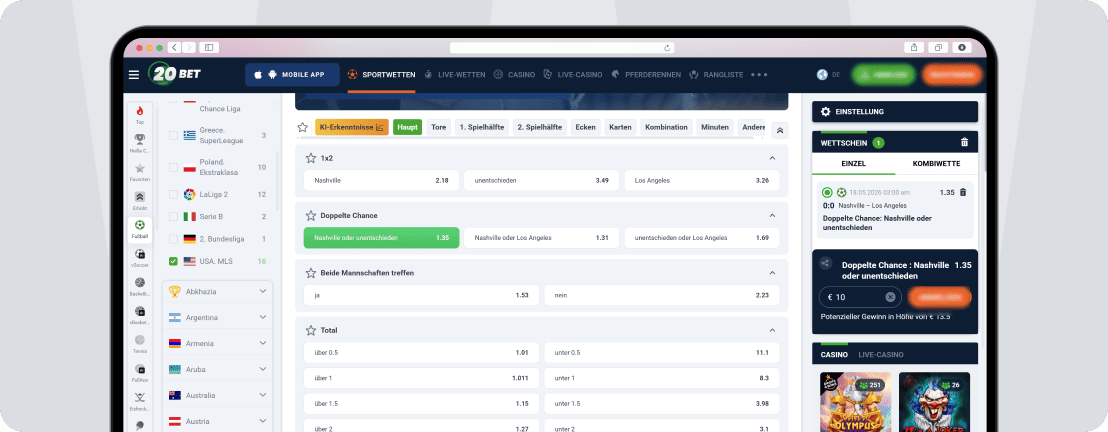
Task: Collapse all markets with double-chevron button
Action: pyautogui.click(x=780, y=129)
